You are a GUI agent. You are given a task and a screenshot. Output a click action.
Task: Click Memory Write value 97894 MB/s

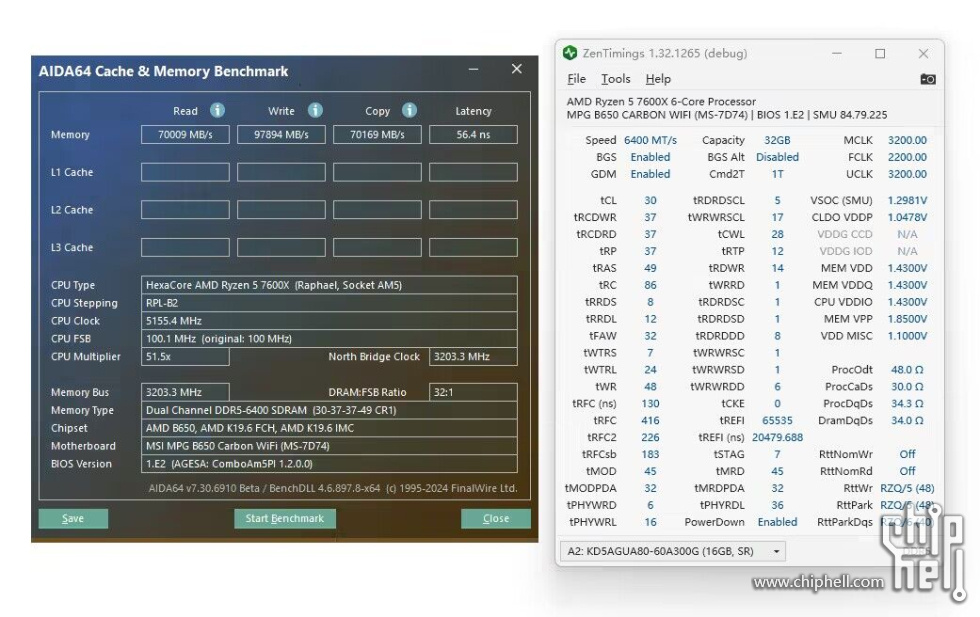pyautogui.click(x=281, y=134)
